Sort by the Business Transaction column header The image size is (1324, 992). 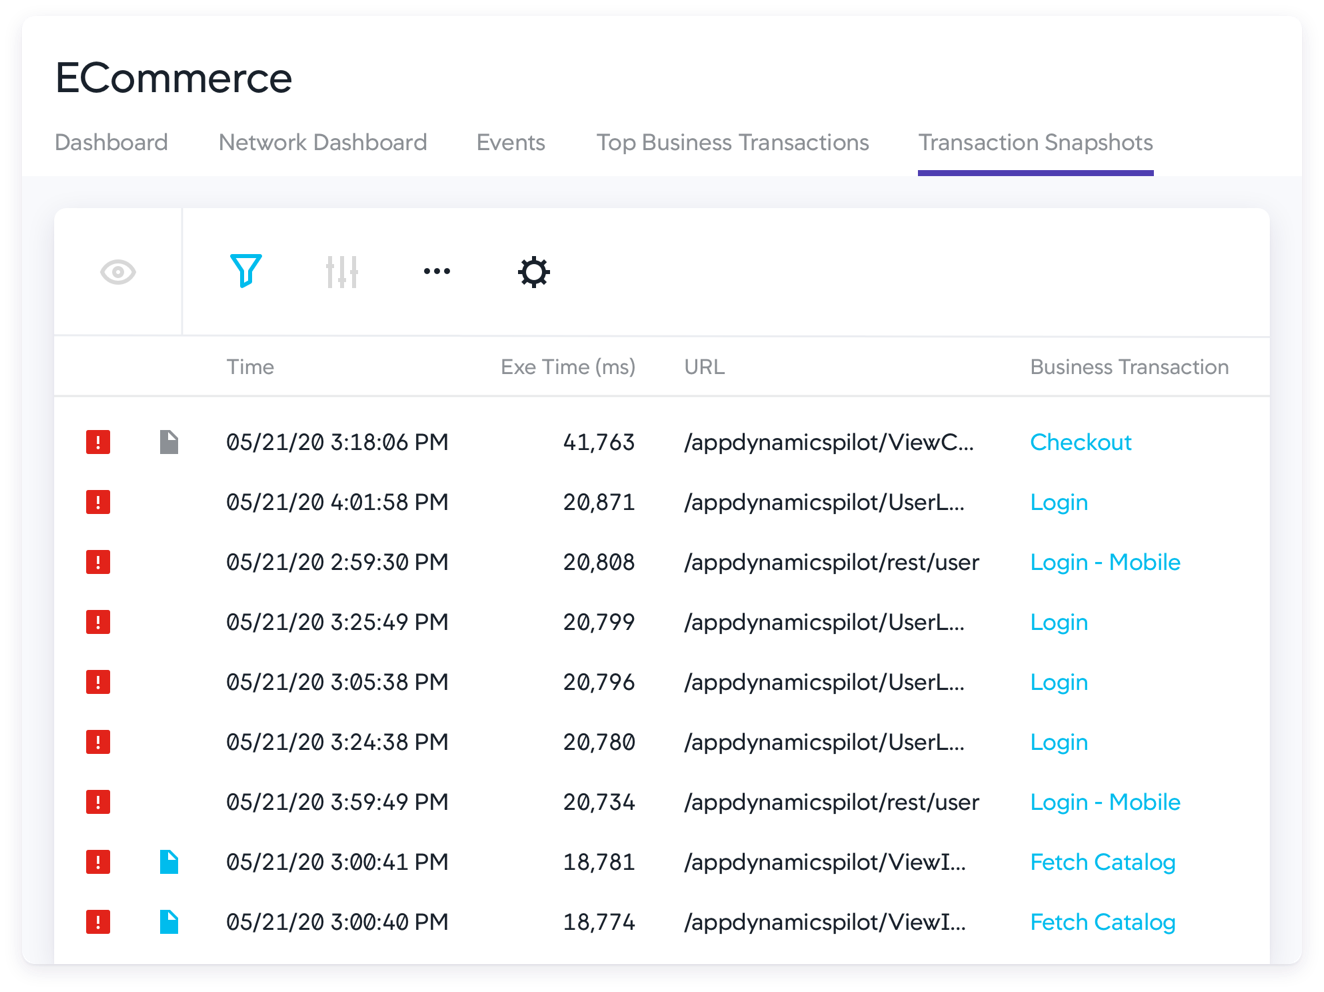[1129, 367]
